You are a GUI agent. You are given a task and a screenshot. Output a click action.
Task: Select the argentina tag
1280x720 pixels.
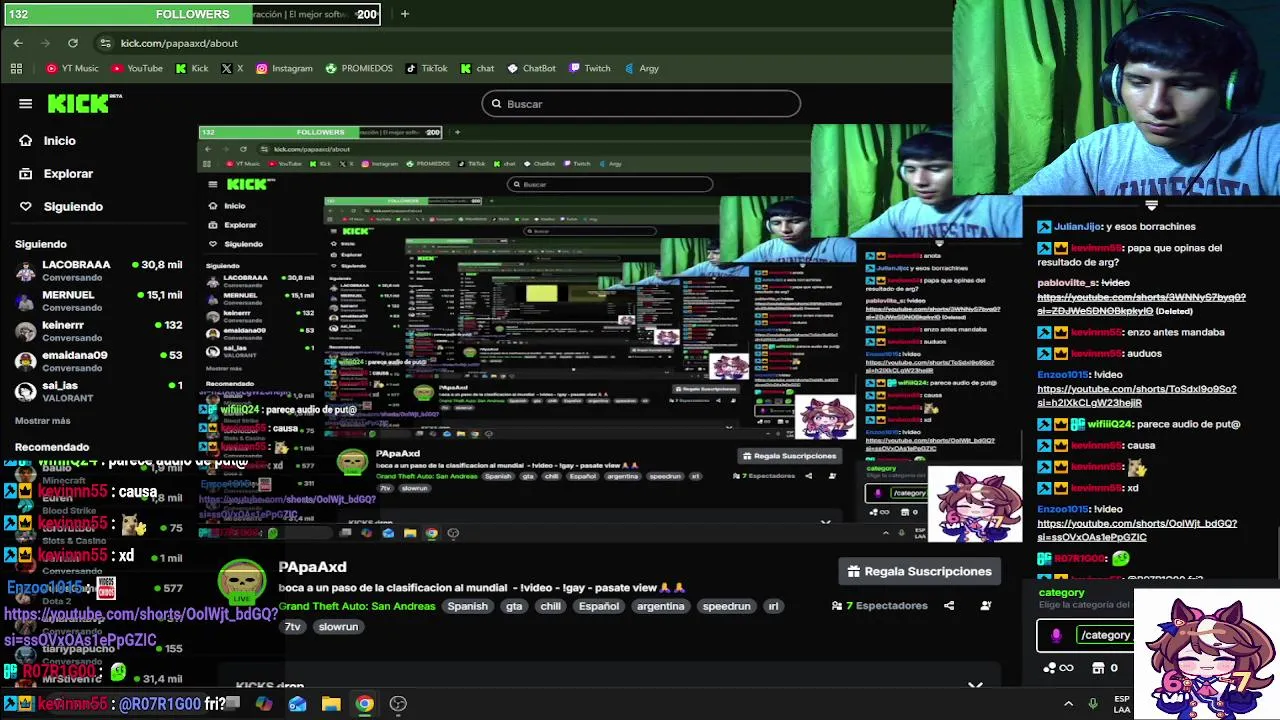(x=661, y=606)
